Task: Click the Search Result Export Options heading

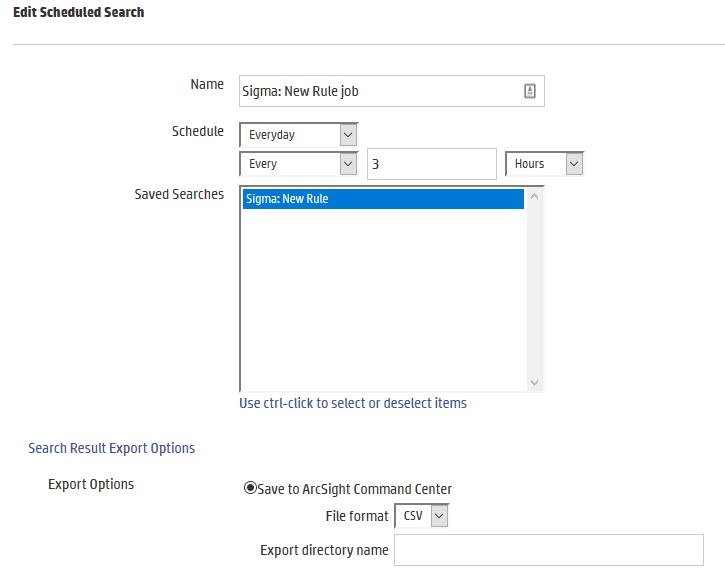Action: (x=111, y=448)
